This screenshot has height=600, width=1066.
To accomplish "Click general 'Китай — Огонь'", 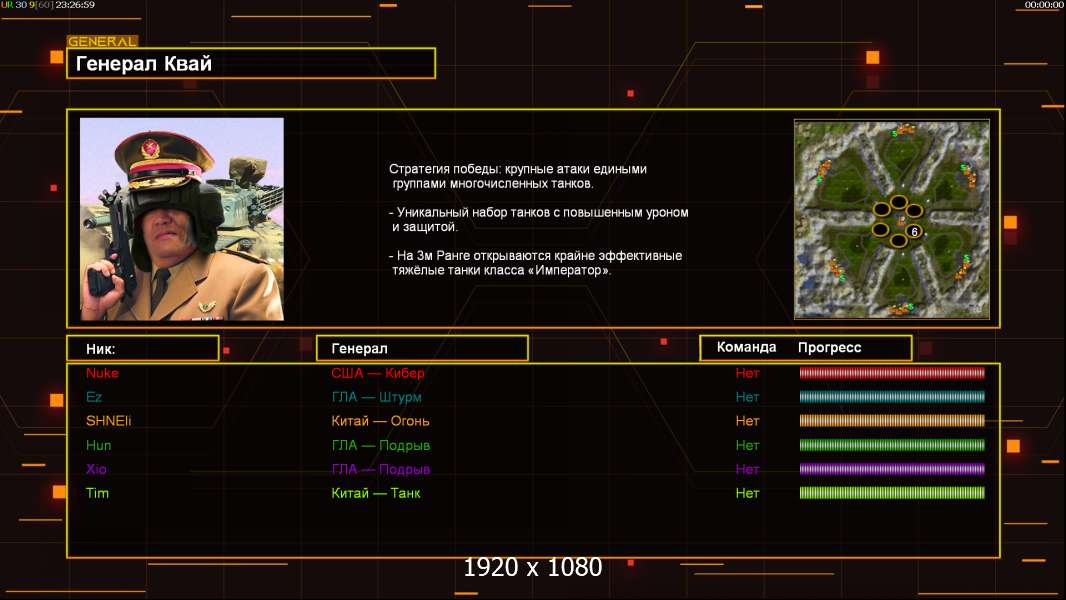I will [380, 421].
